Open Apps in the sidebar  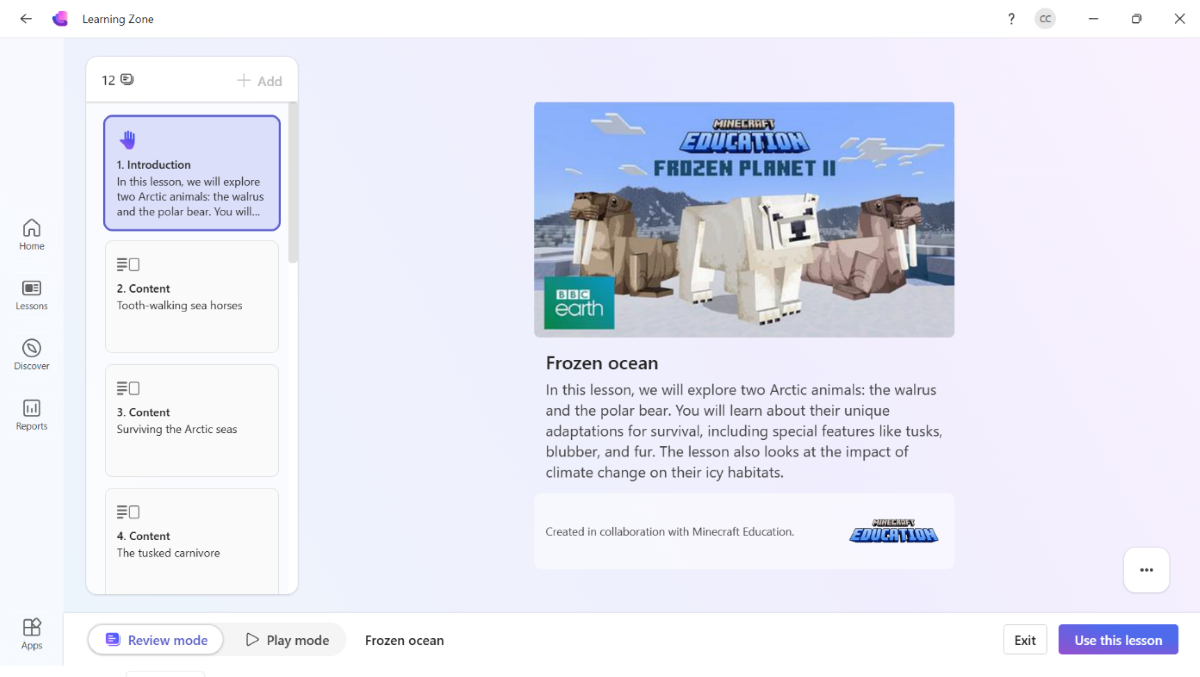[32, 634]
